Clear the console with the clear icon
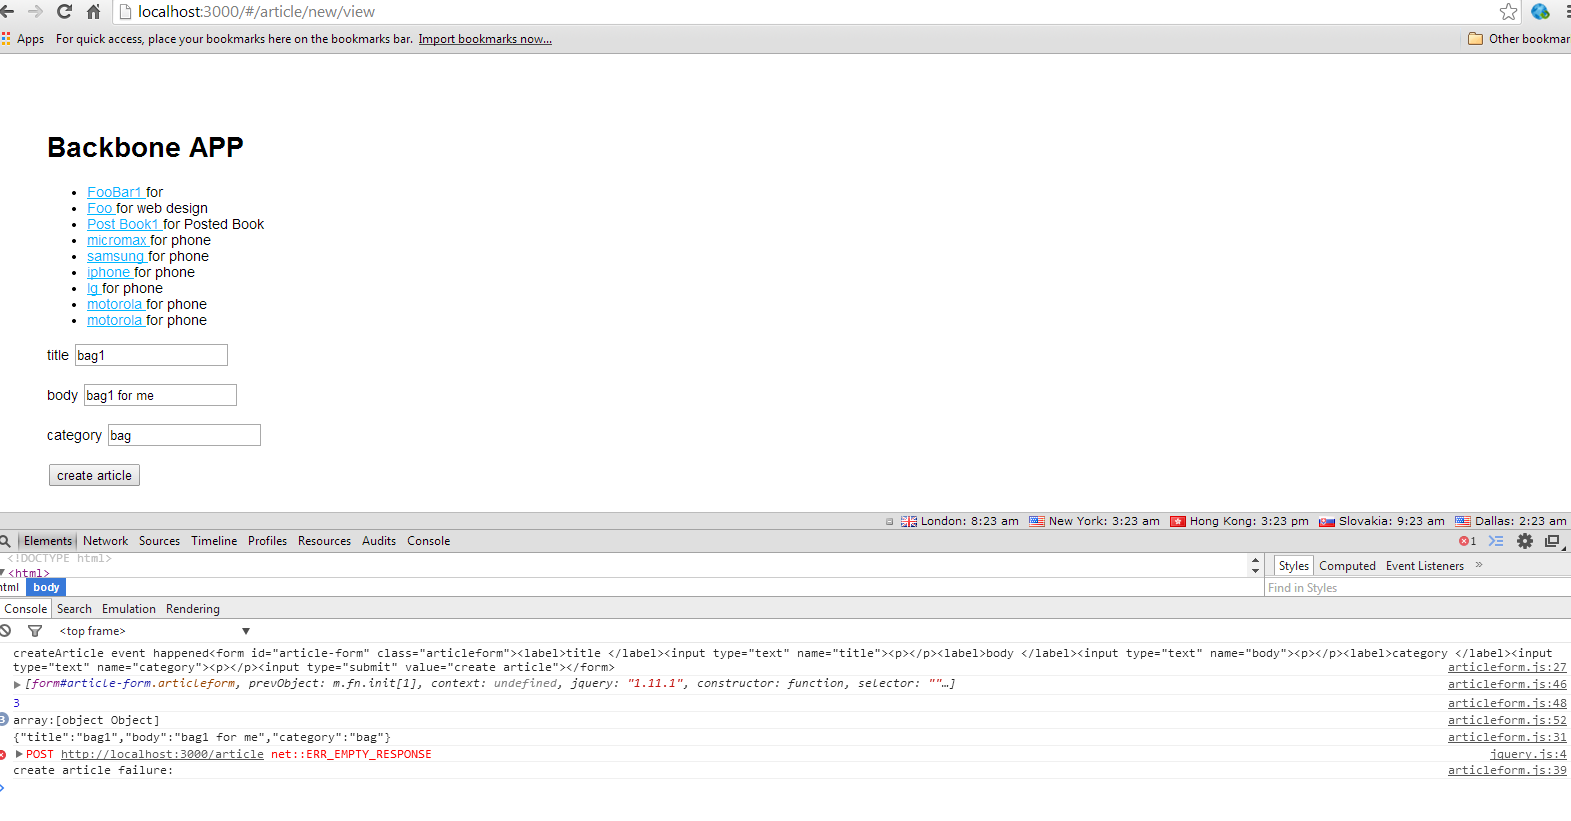This screenshot has height=821, width=1571. coord(5,631)
